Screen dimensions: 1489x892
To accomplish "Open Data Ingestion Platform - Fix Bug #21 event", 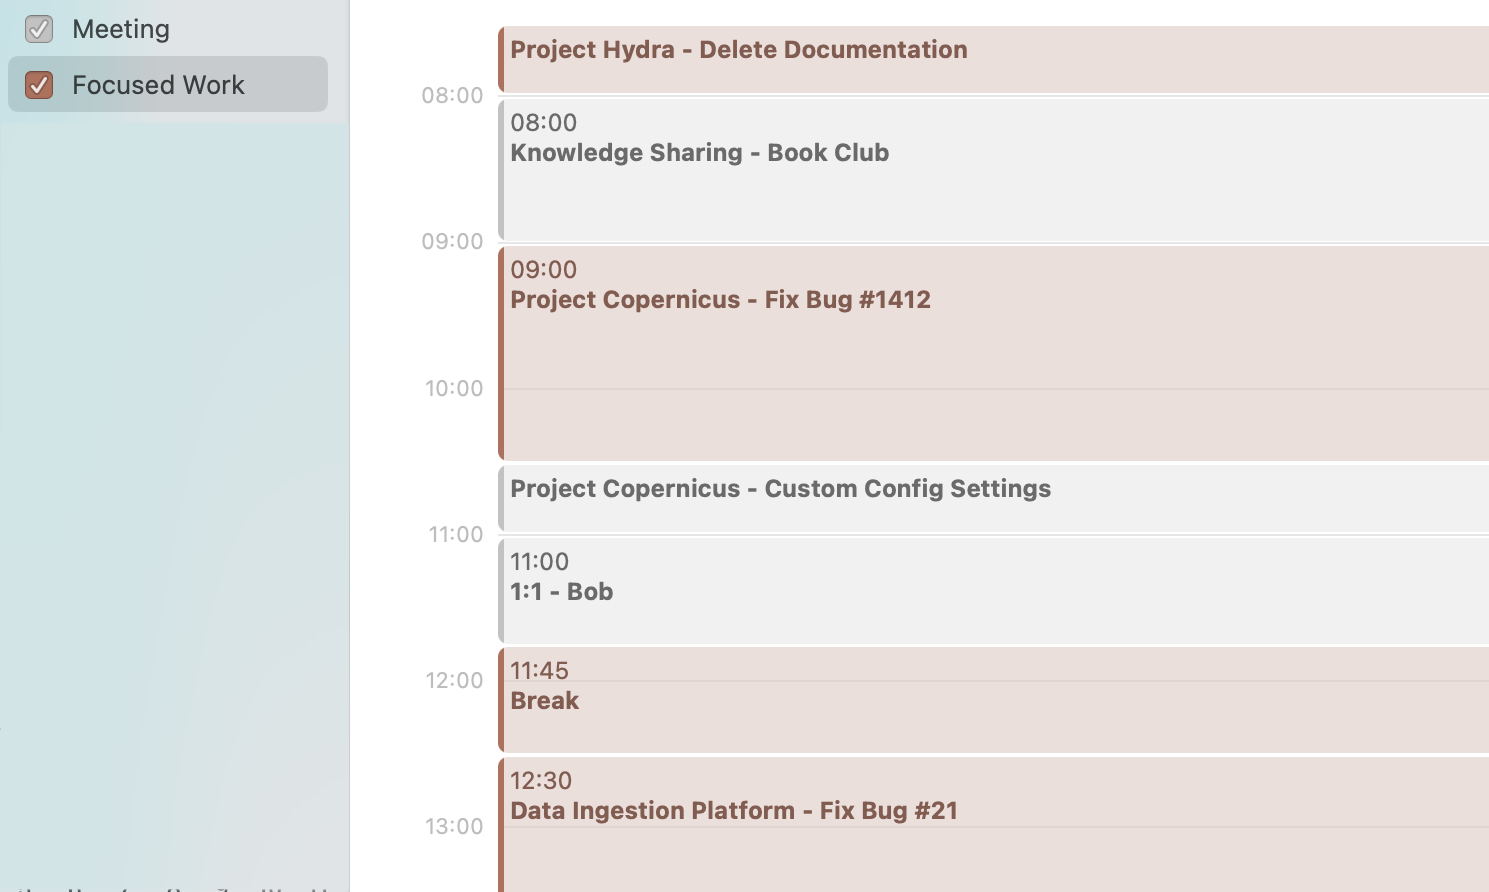I will coord(993,825).
